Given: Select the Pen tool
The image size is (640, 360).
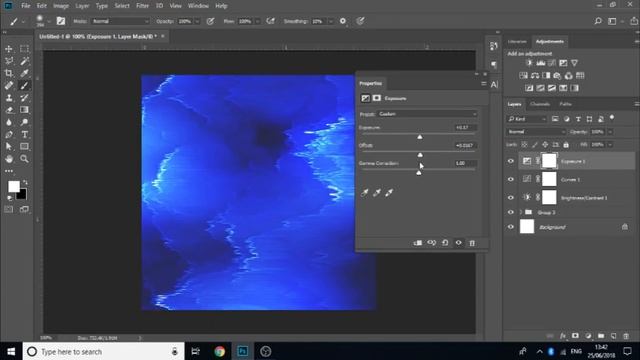Looking at the screenshot, I should (9, 134).
